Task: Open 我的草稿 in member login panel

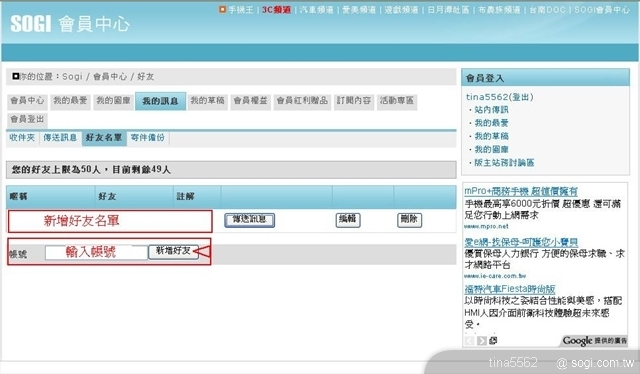Action: tap(491, 136)
